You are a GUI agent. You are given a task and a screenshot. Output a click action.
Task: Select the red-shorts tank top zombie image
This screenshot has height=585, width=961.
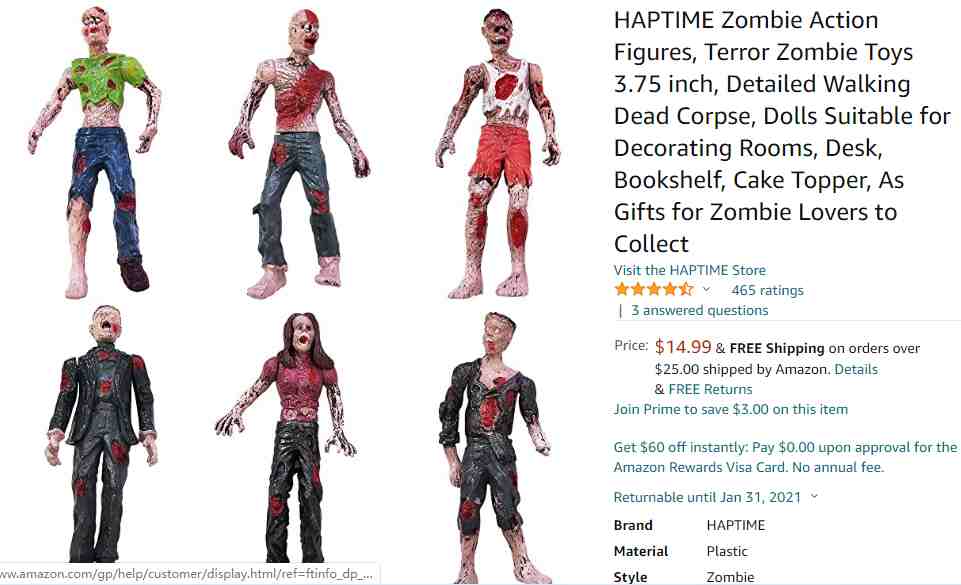pyautogui.click(x=498, y=154)
